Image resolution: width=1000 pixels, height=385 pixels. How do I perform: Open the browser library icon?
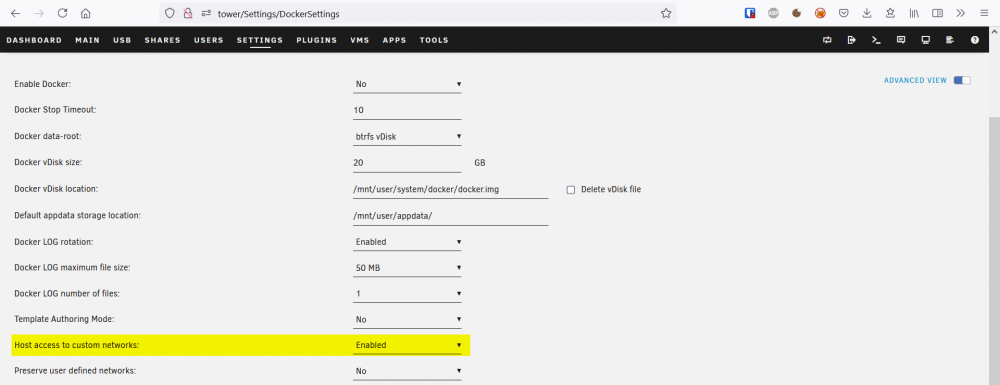[914, 13]
